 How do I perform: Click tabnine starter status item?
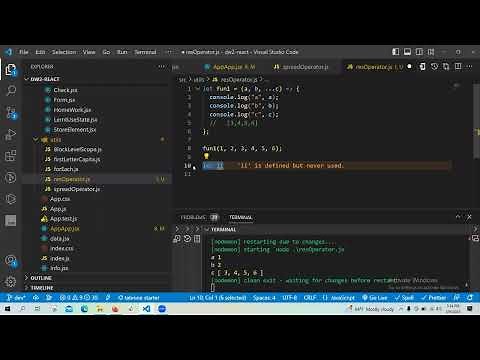139,298
